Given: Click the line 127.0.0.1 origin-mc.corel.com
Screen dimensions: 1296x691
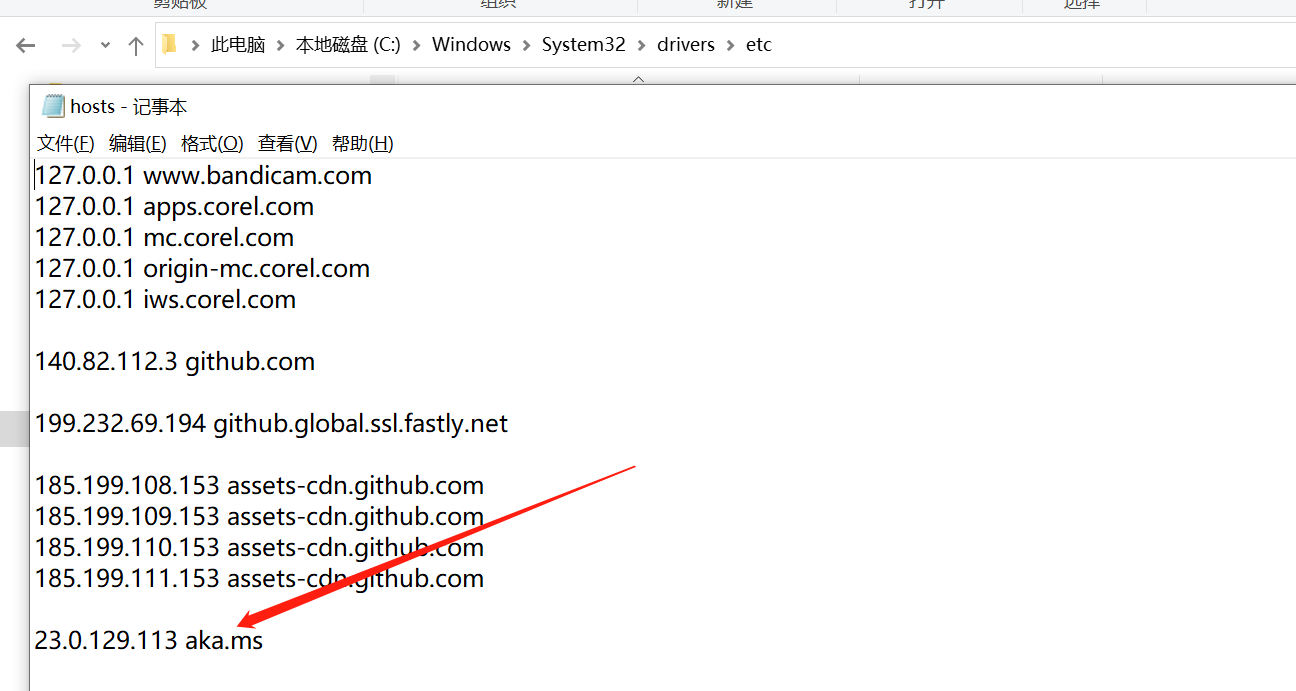Looking at the screenshot, I should point(202,269).
